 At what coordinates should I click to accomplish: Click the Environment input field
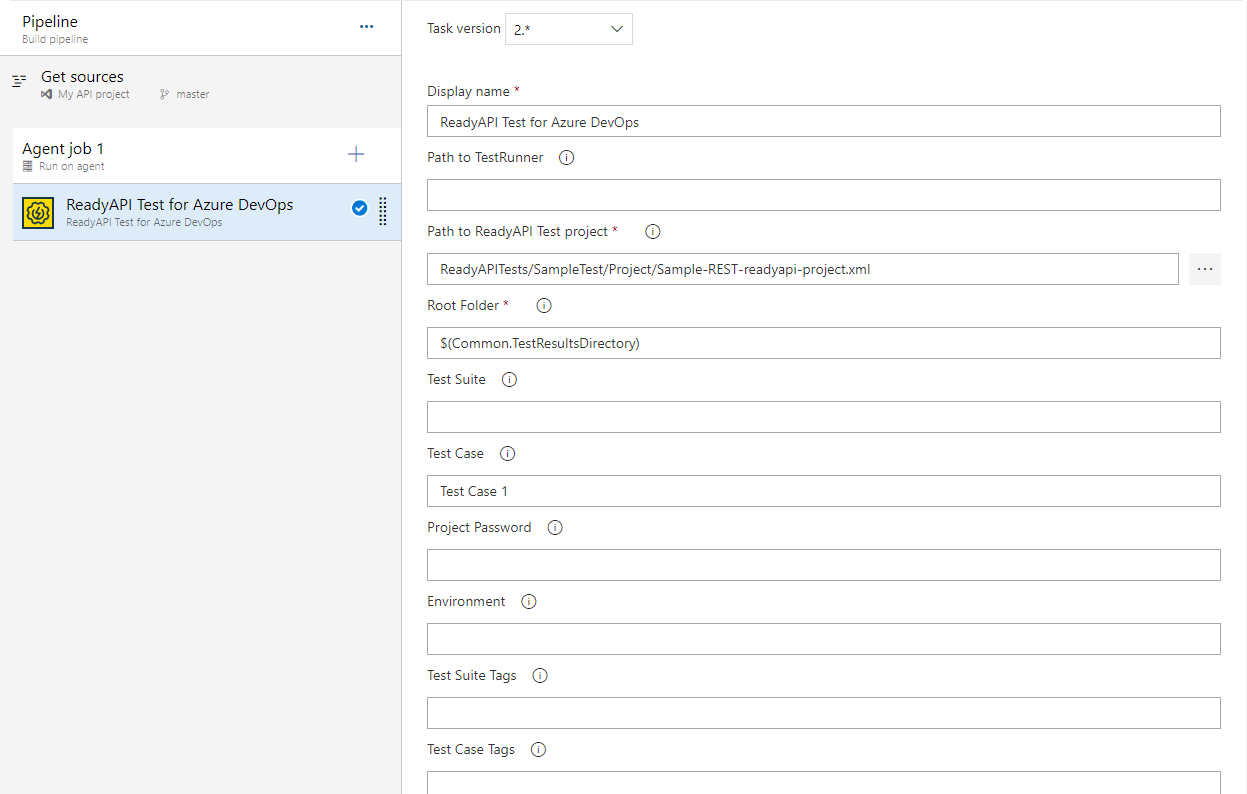click(824, 639)
